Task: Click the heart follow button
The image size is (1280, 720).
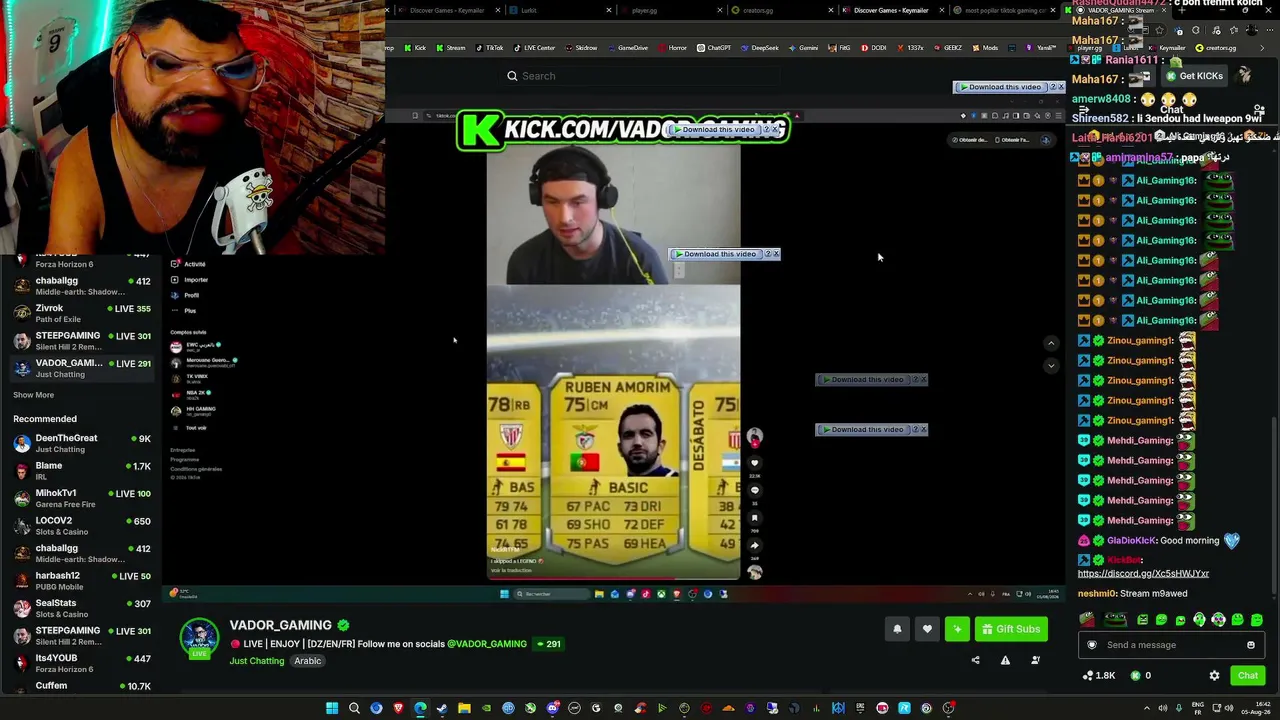Action: [x=927, y=629]
